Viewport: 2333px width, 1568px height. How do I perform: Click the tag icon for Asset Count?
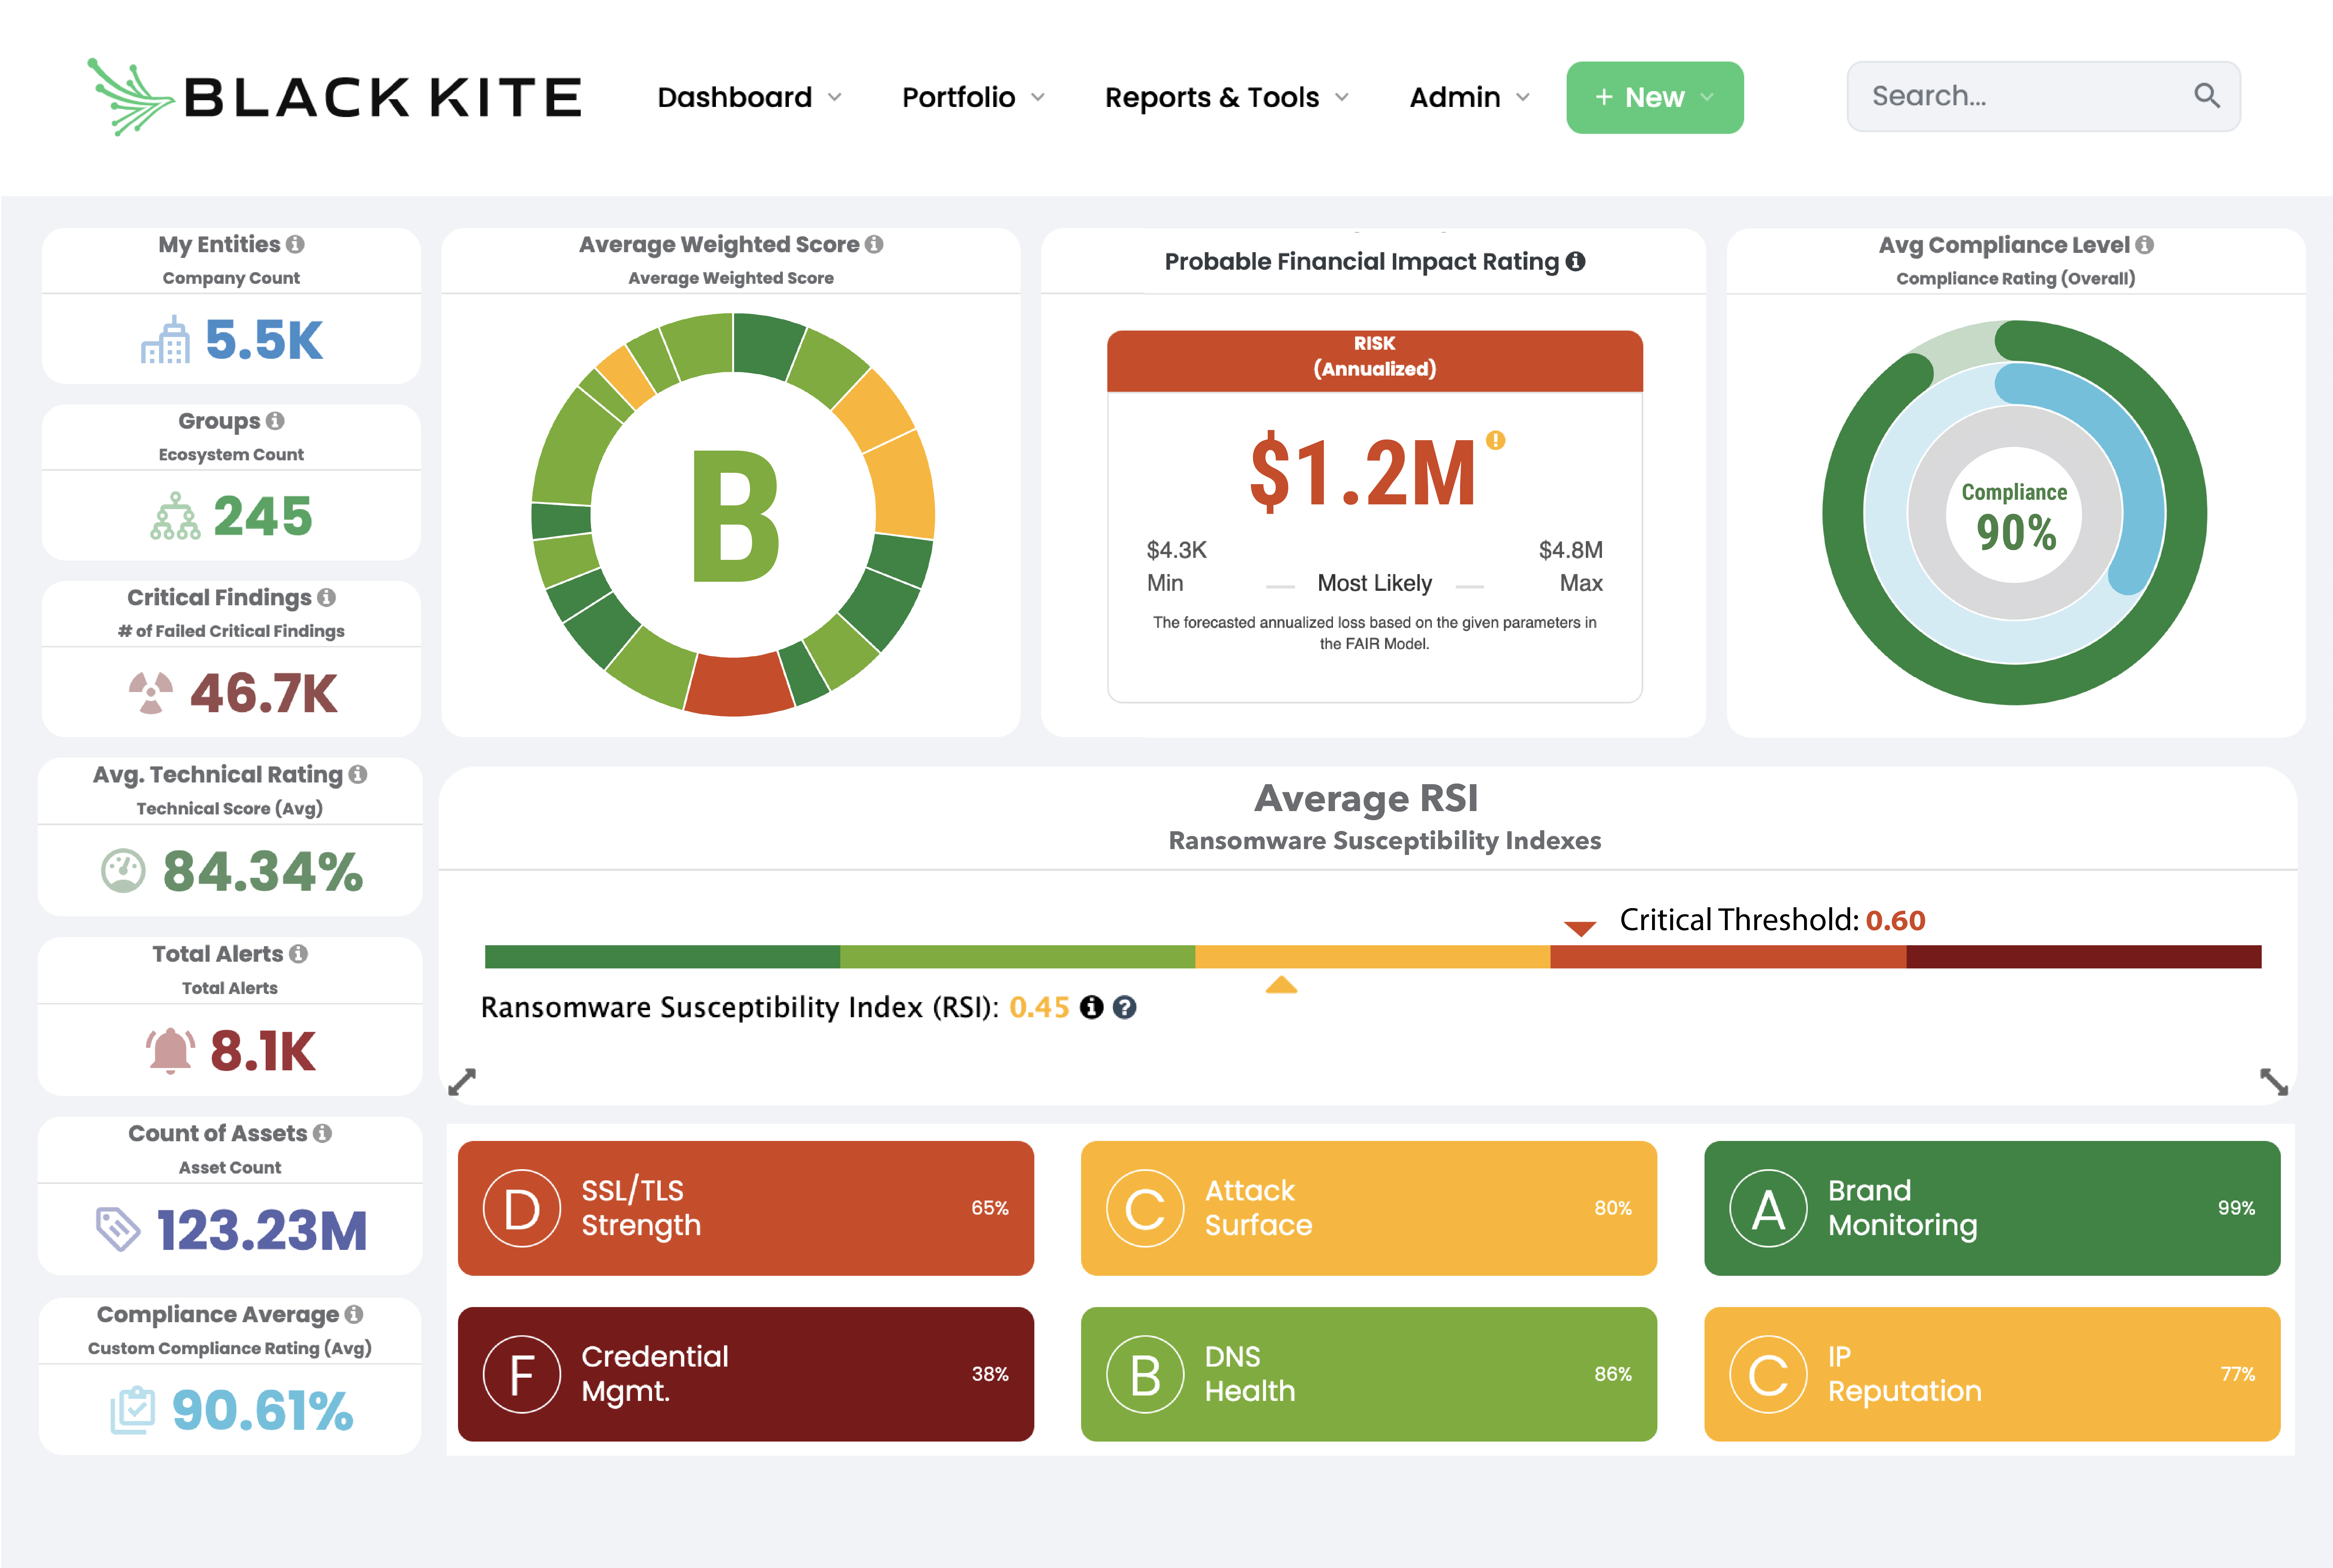(x=118, y=1229)
